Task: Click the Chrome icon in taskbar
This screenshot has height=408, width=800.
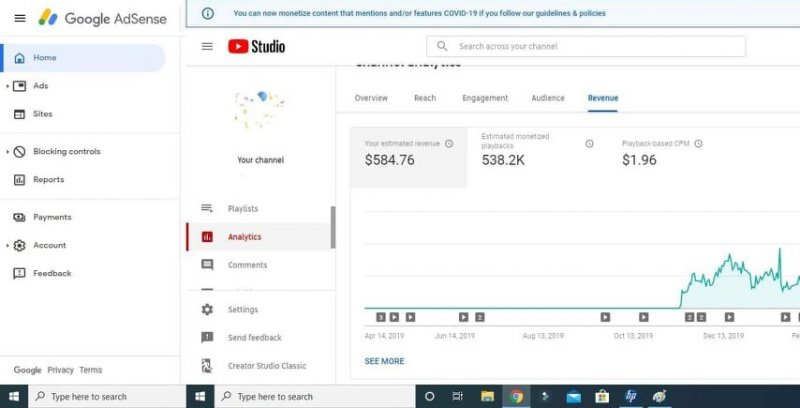Action: (x=515, y=396)
